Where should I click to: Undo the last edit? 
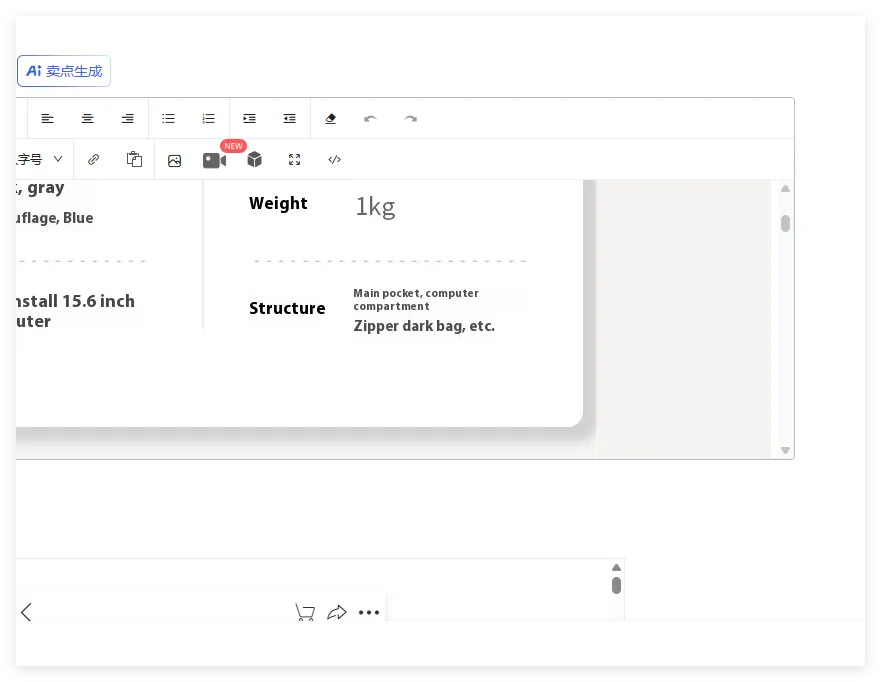click(x=370, y=119)
